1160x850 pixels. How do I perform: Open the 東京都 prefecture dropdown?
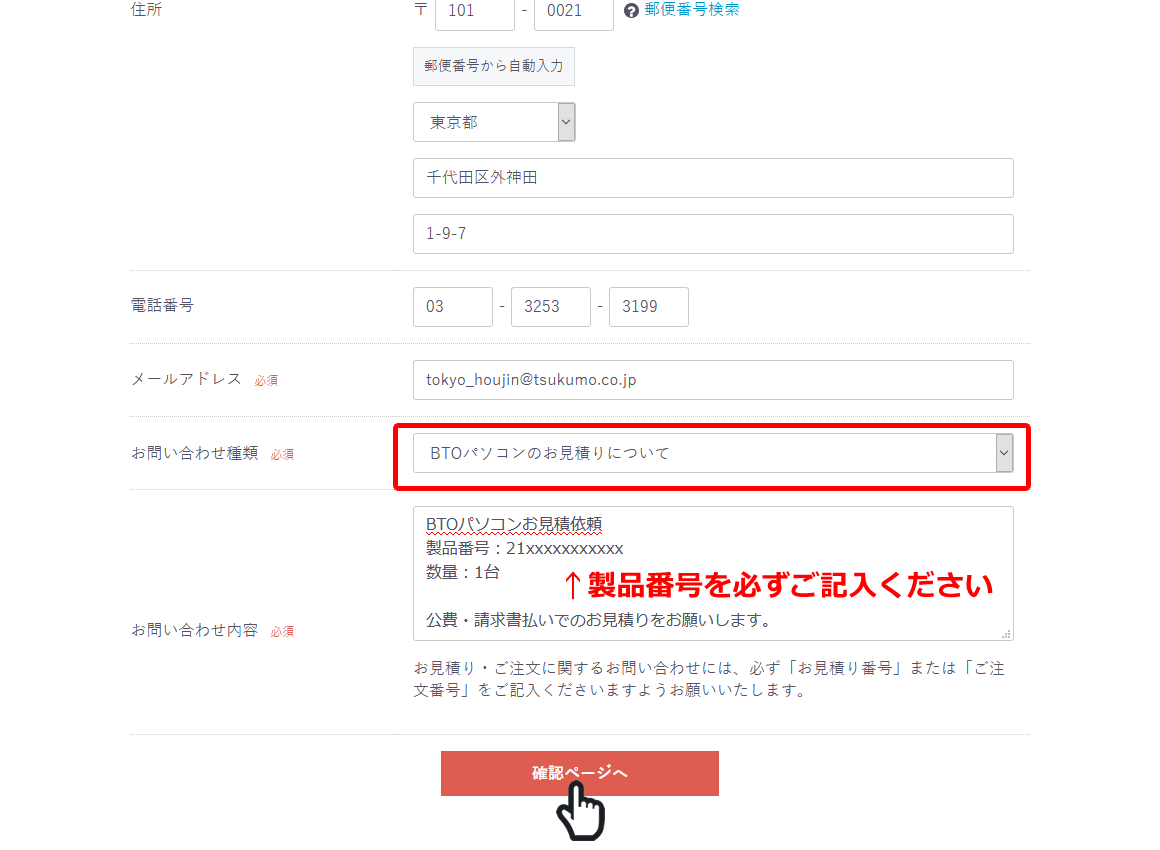(494, 121)
